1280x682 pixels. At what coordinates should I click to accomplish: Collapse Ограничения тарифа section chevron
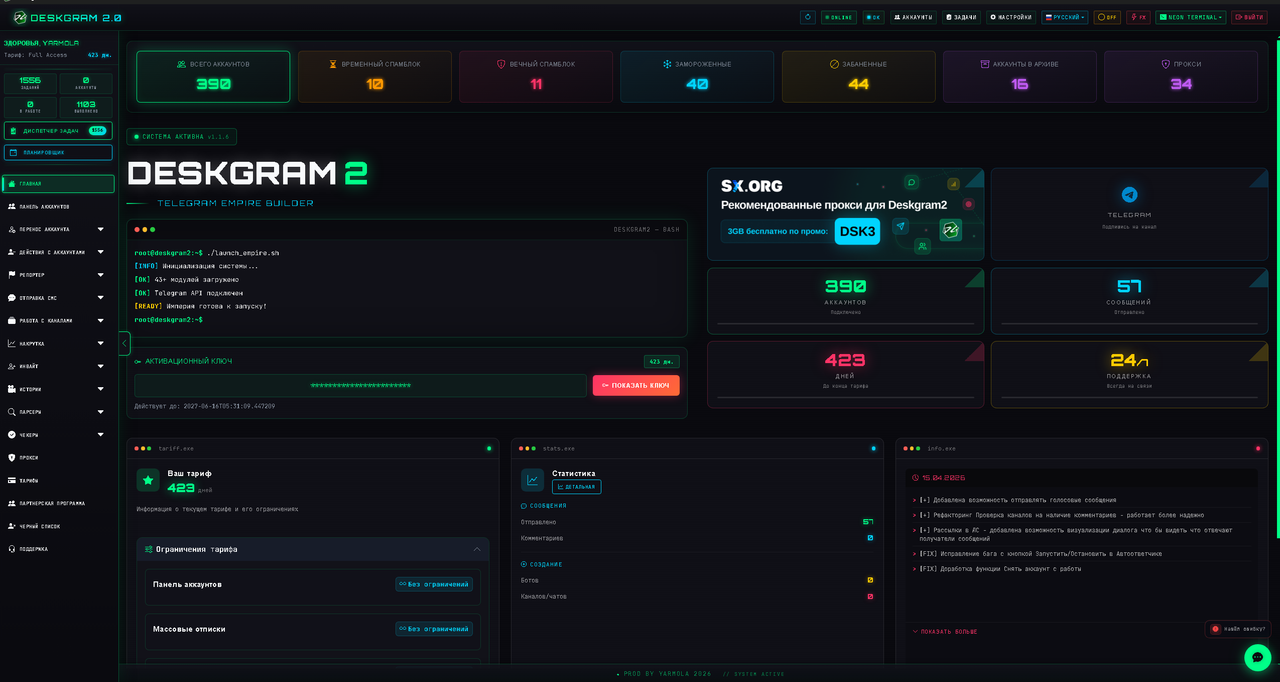coord(477,549)
